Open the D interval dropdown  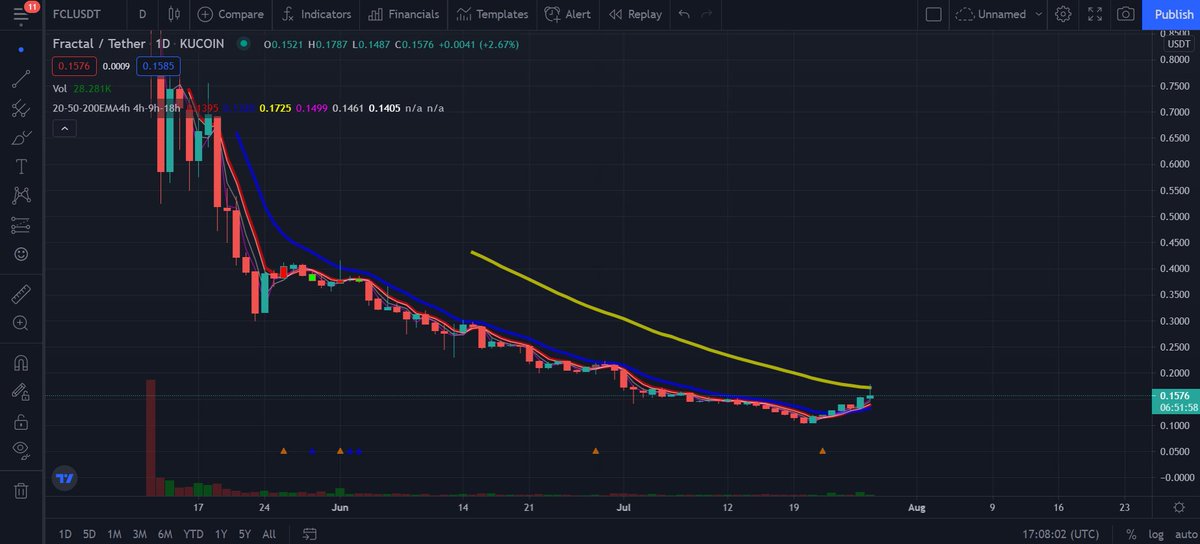point(143,14)
